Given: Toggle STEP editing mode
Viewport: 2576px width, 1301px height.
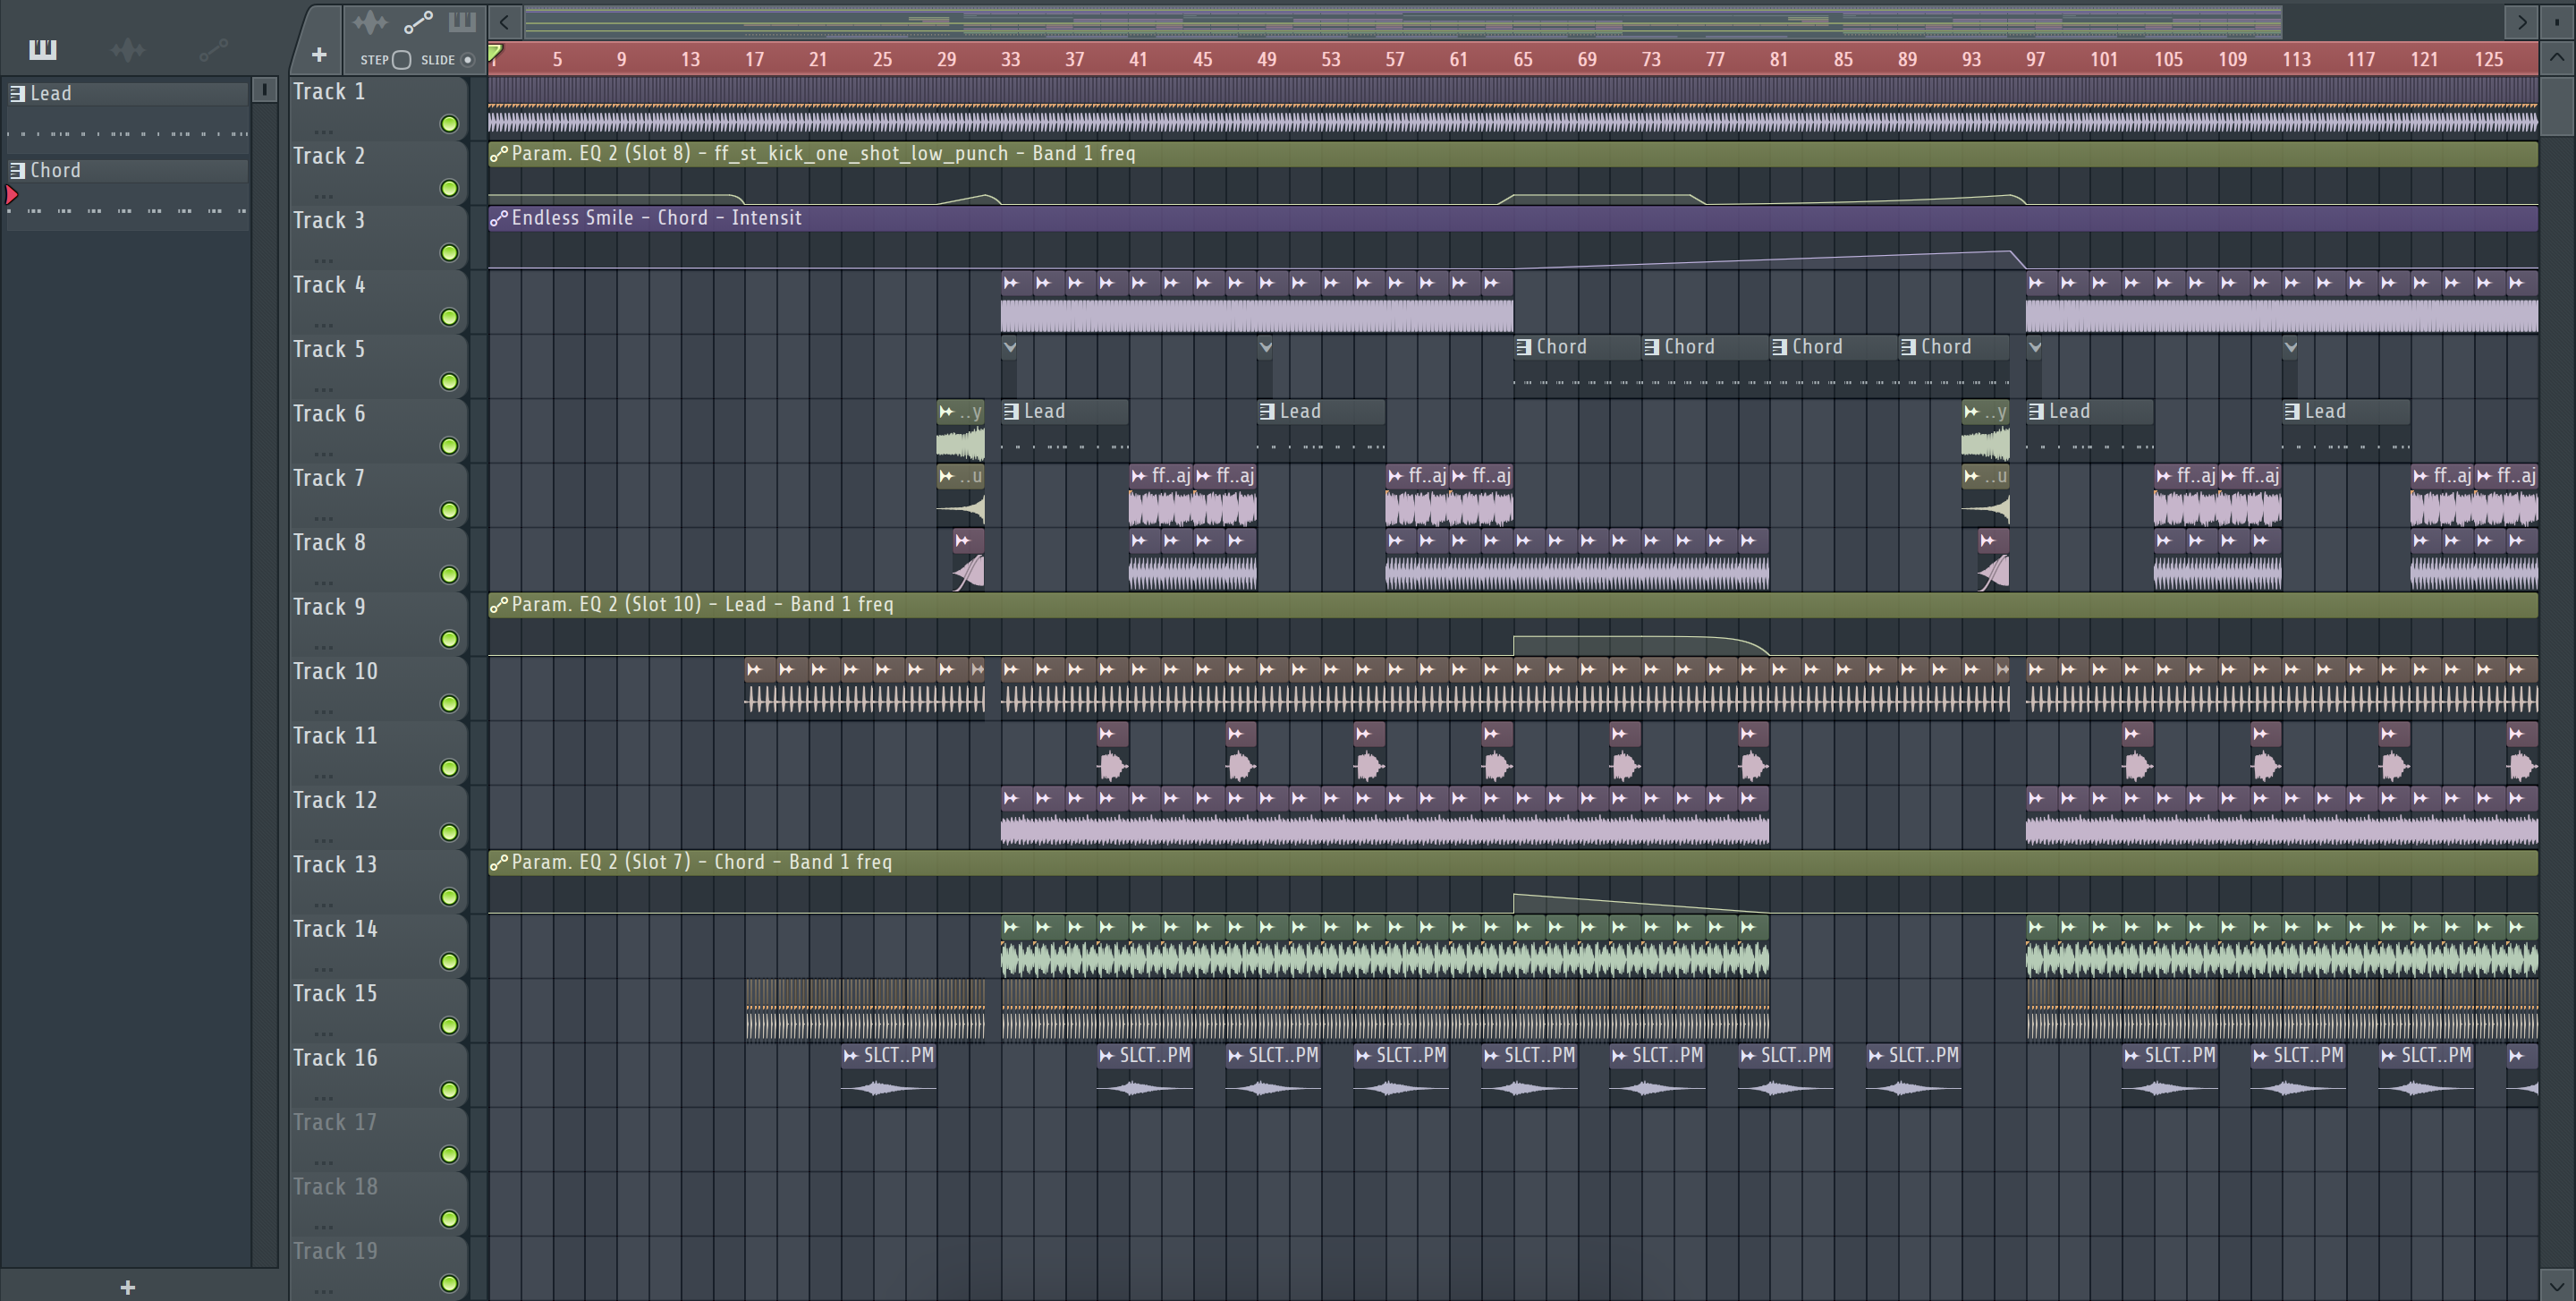Looking at the screenshot, I should [x=401, y=60].
